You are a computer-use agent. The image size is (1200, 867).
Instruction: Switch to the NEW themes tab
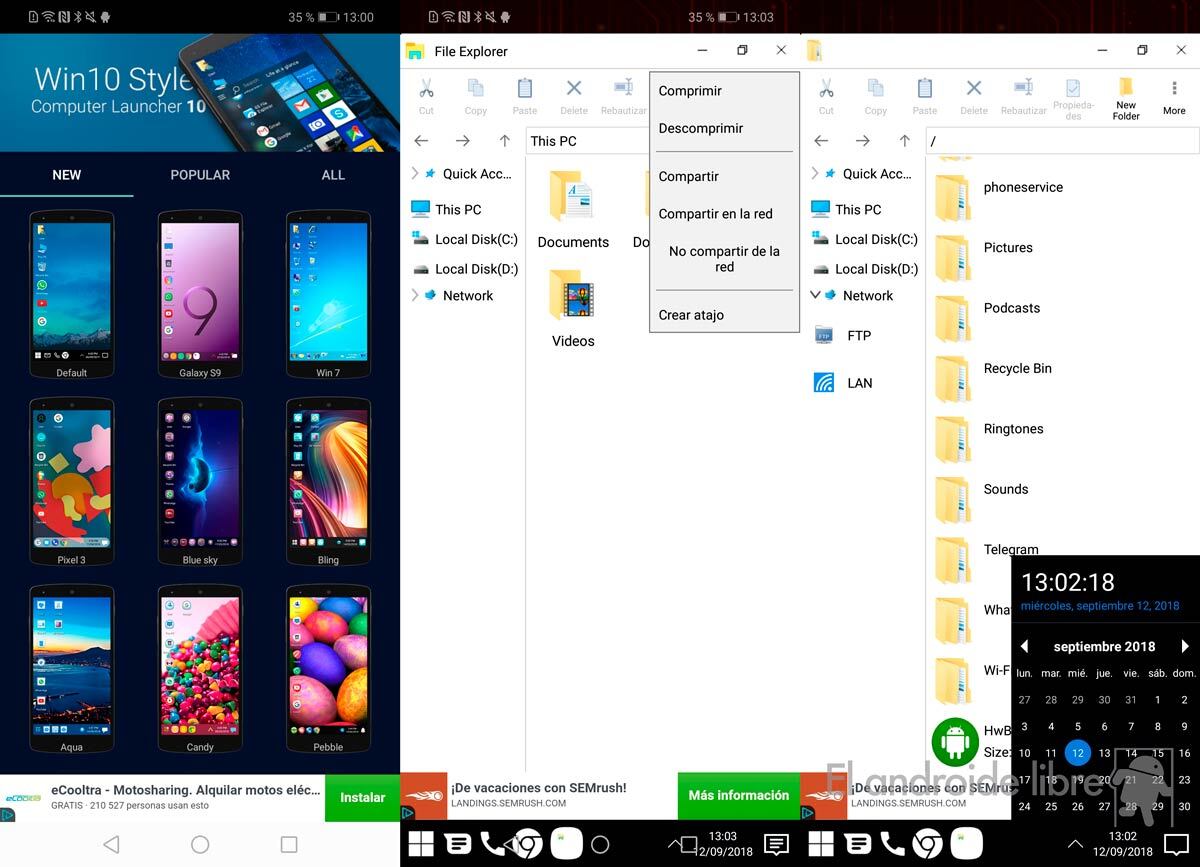(67, 175)
